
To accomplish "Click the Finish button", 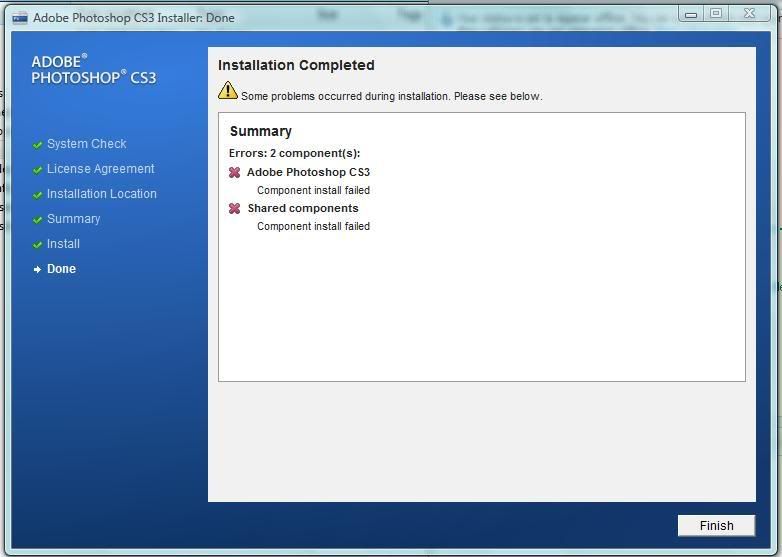I will click(x=716, y=525).
